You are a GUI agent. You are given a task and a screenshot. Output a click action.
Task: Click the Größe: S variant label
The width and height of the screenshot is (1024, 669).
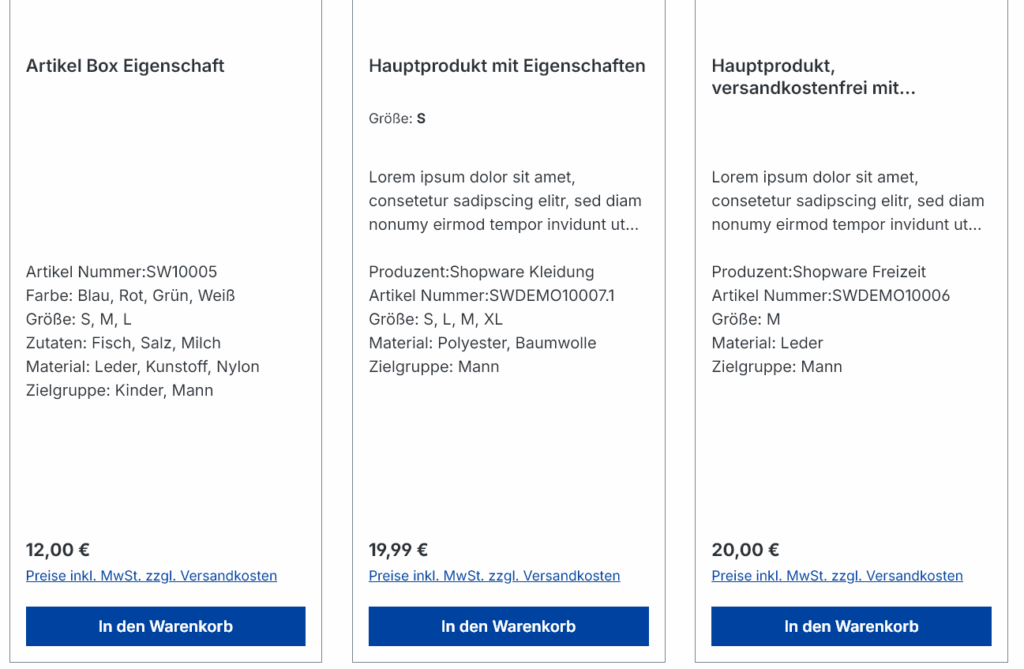(397, 118)
